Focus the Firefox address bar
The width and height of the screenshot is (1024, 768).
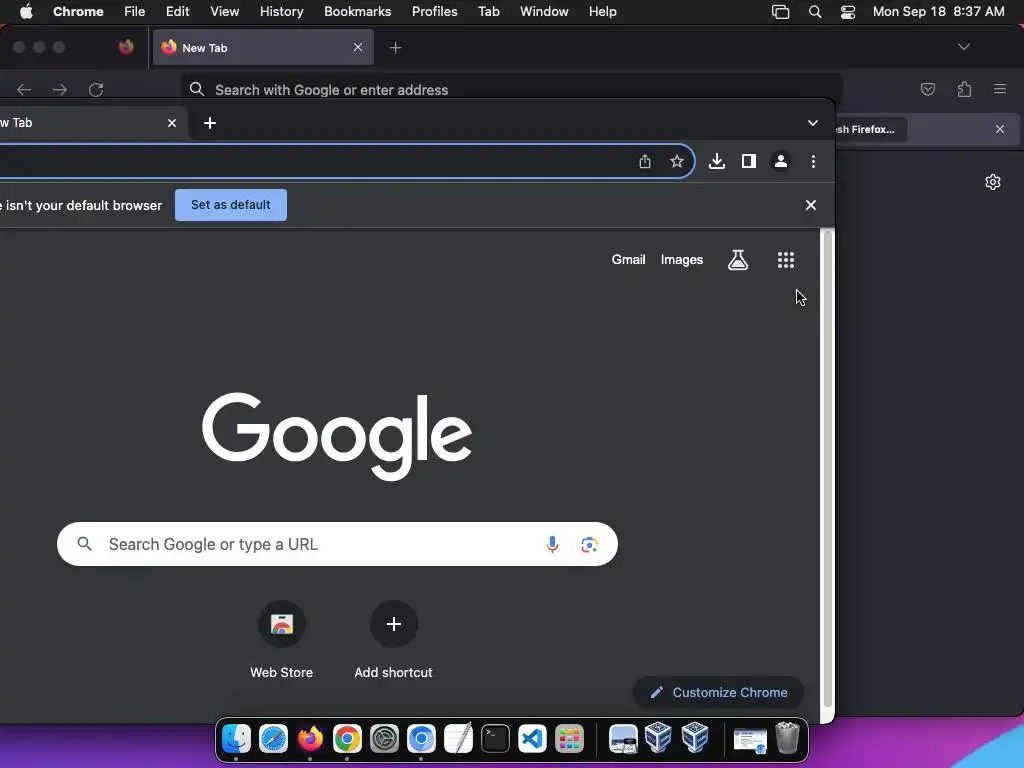511,89
